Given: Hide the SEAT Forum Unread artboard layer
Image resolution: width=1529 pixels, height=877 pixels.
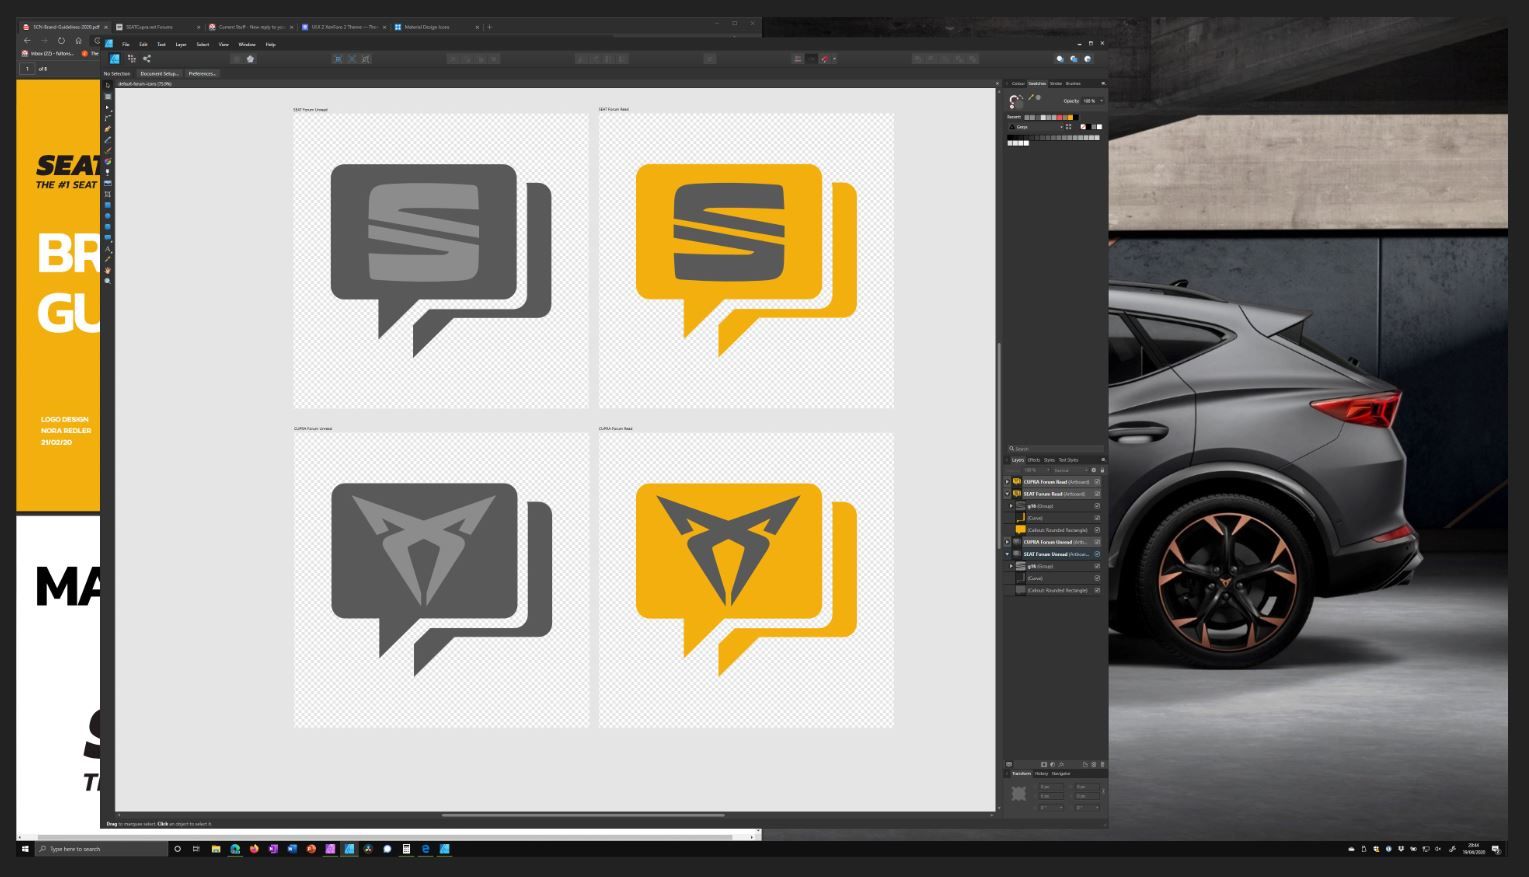Looking at the screenshot, I should pyautogui.click(x=1097, y=554).
